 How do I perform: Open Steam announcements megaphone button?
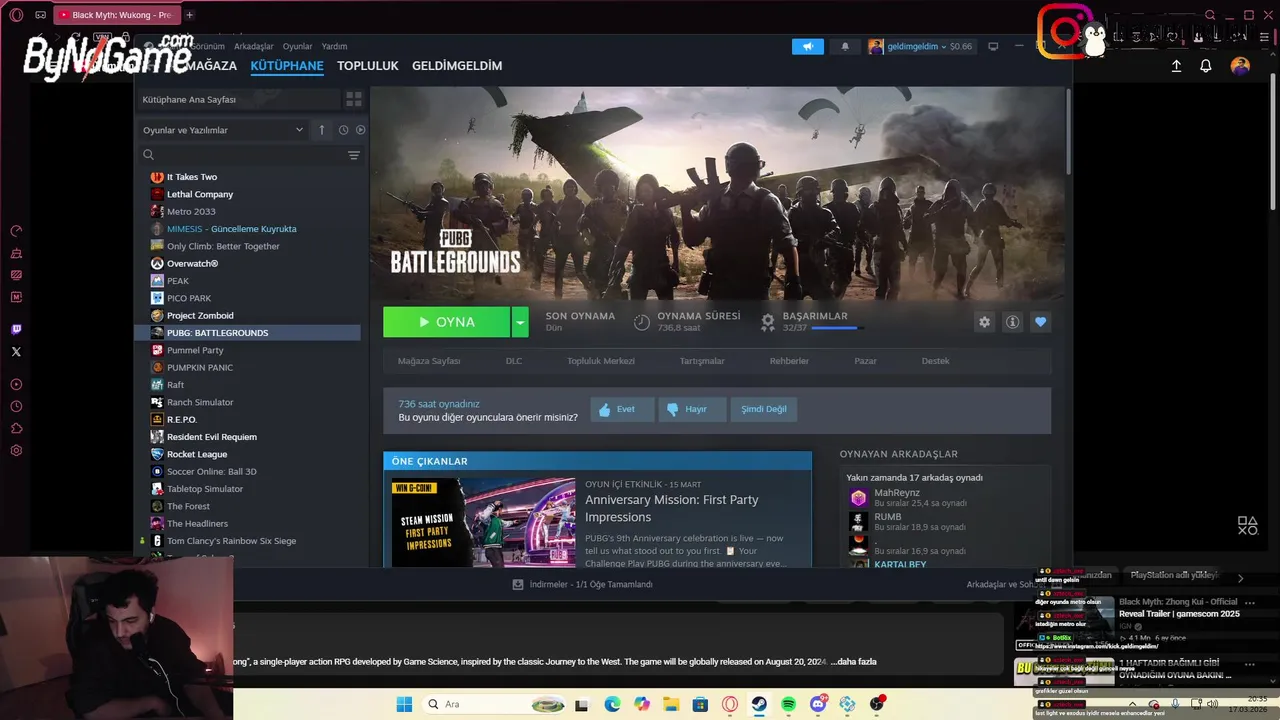coord(807,46)
